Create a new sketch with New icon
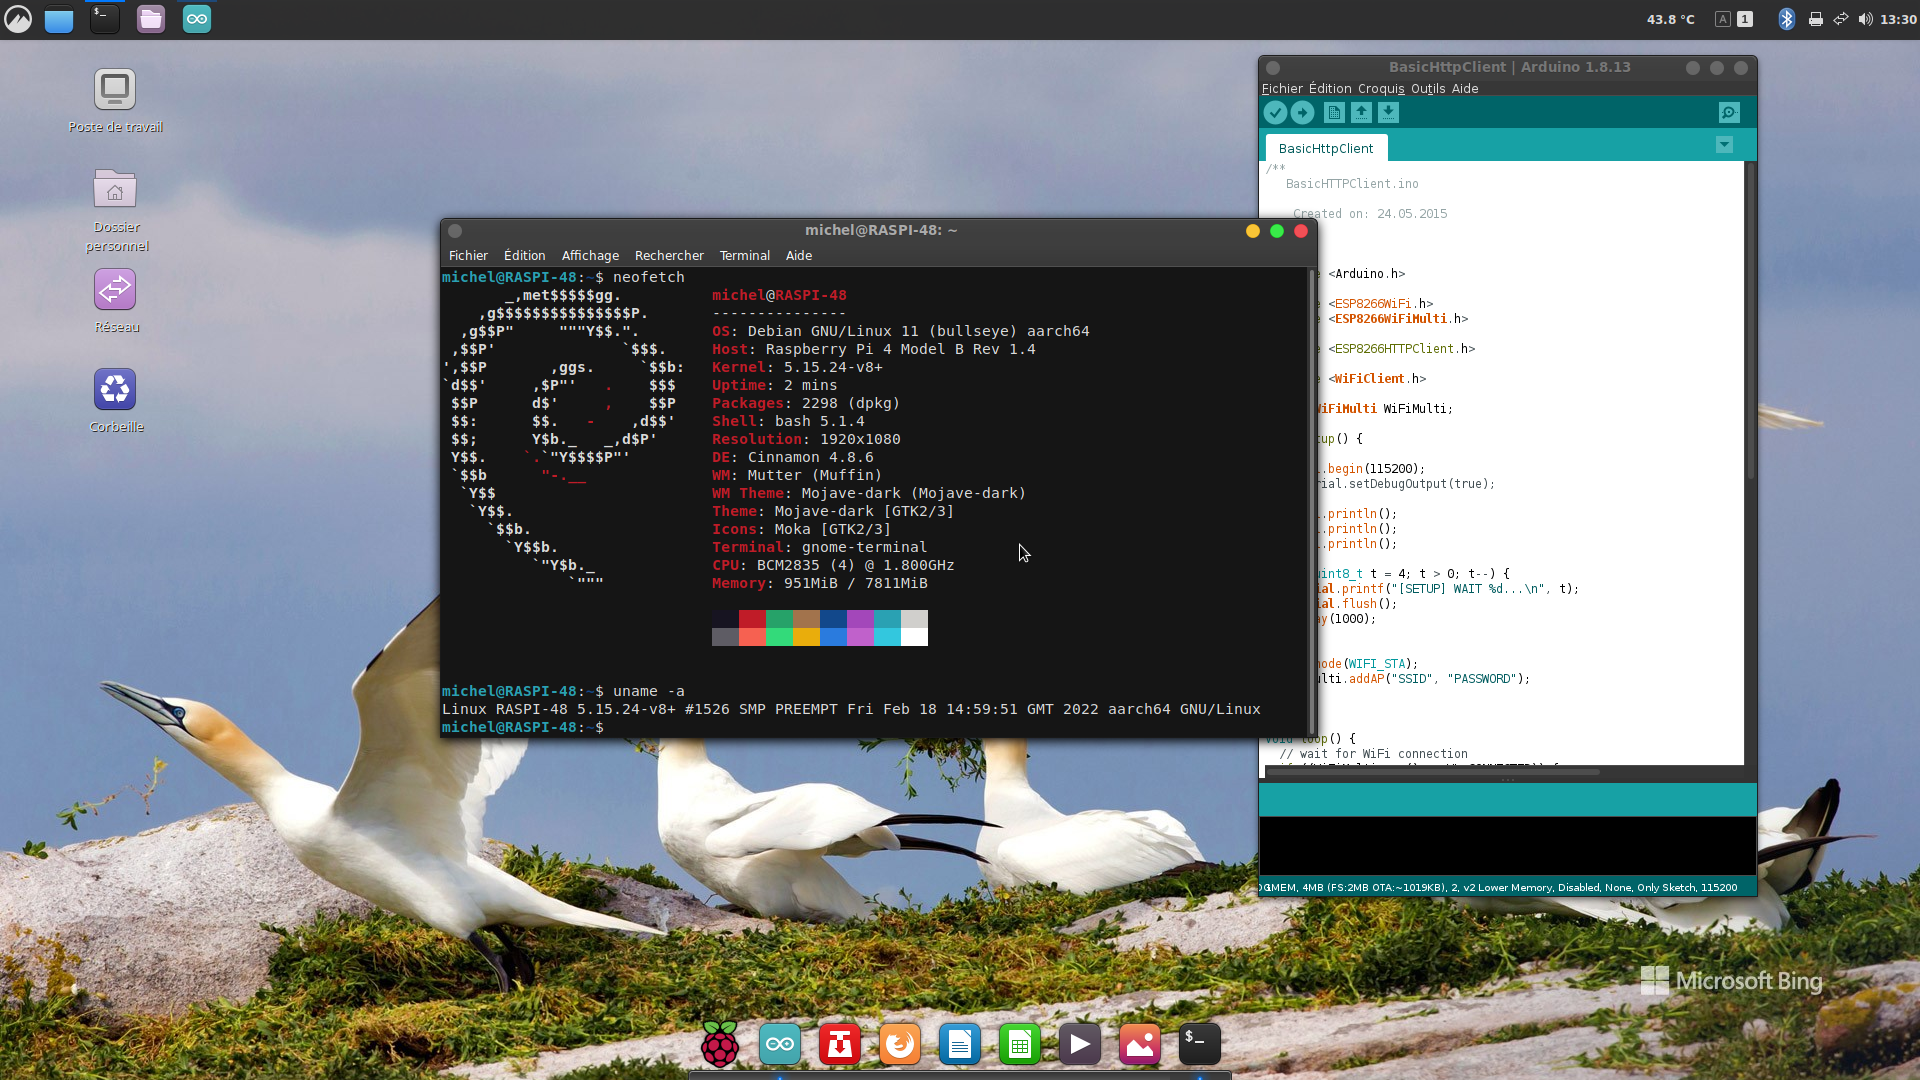The image size is (1920, 1080). click(x=1334, y=113)
